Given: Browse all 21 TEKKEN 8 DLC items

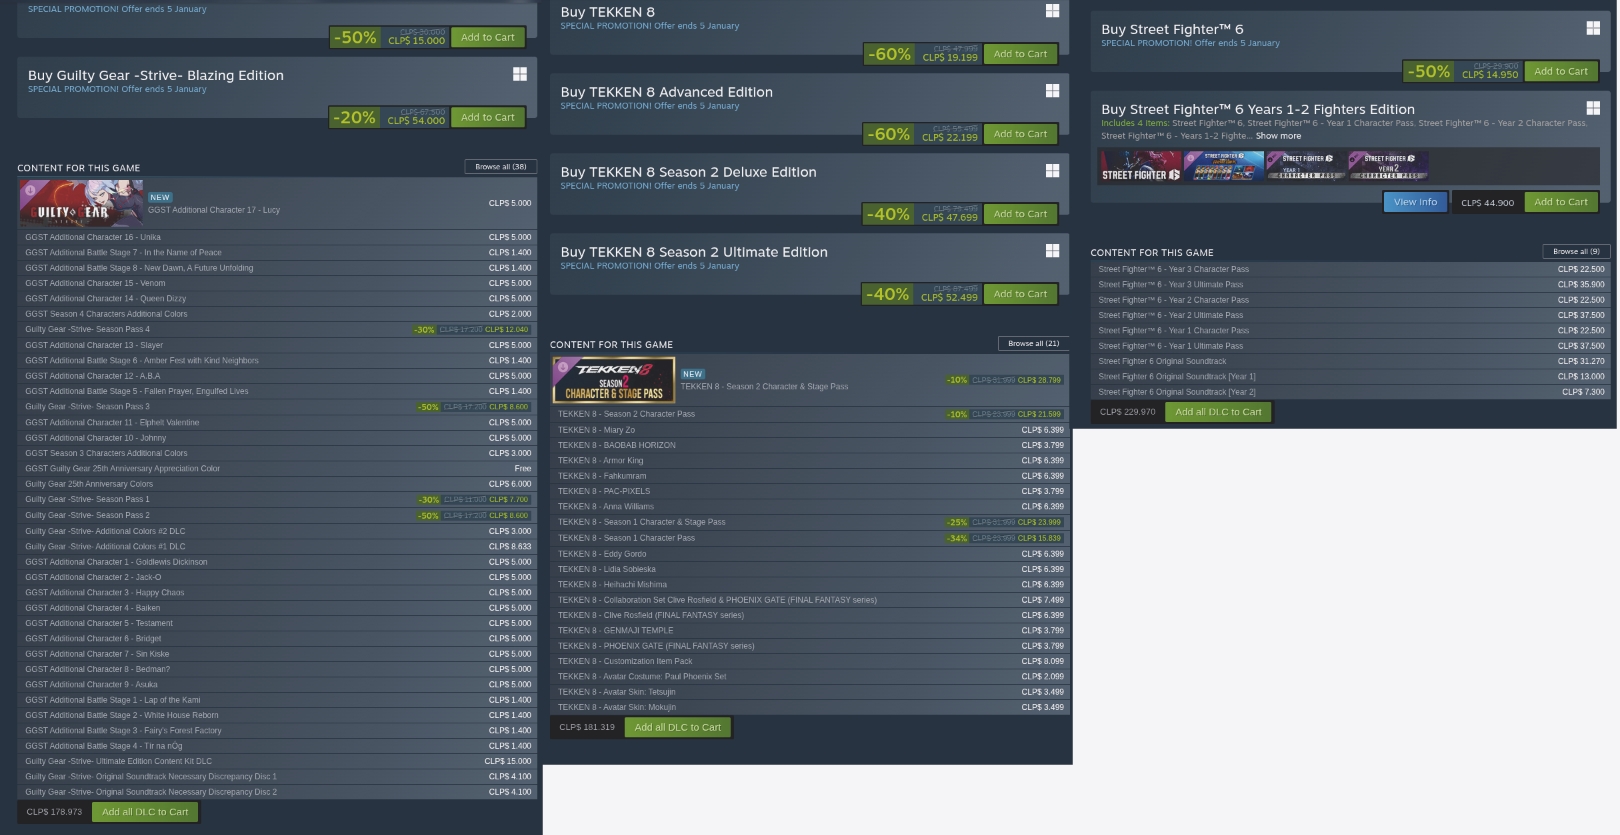Looking at the screenshot, I should 1034,343.
